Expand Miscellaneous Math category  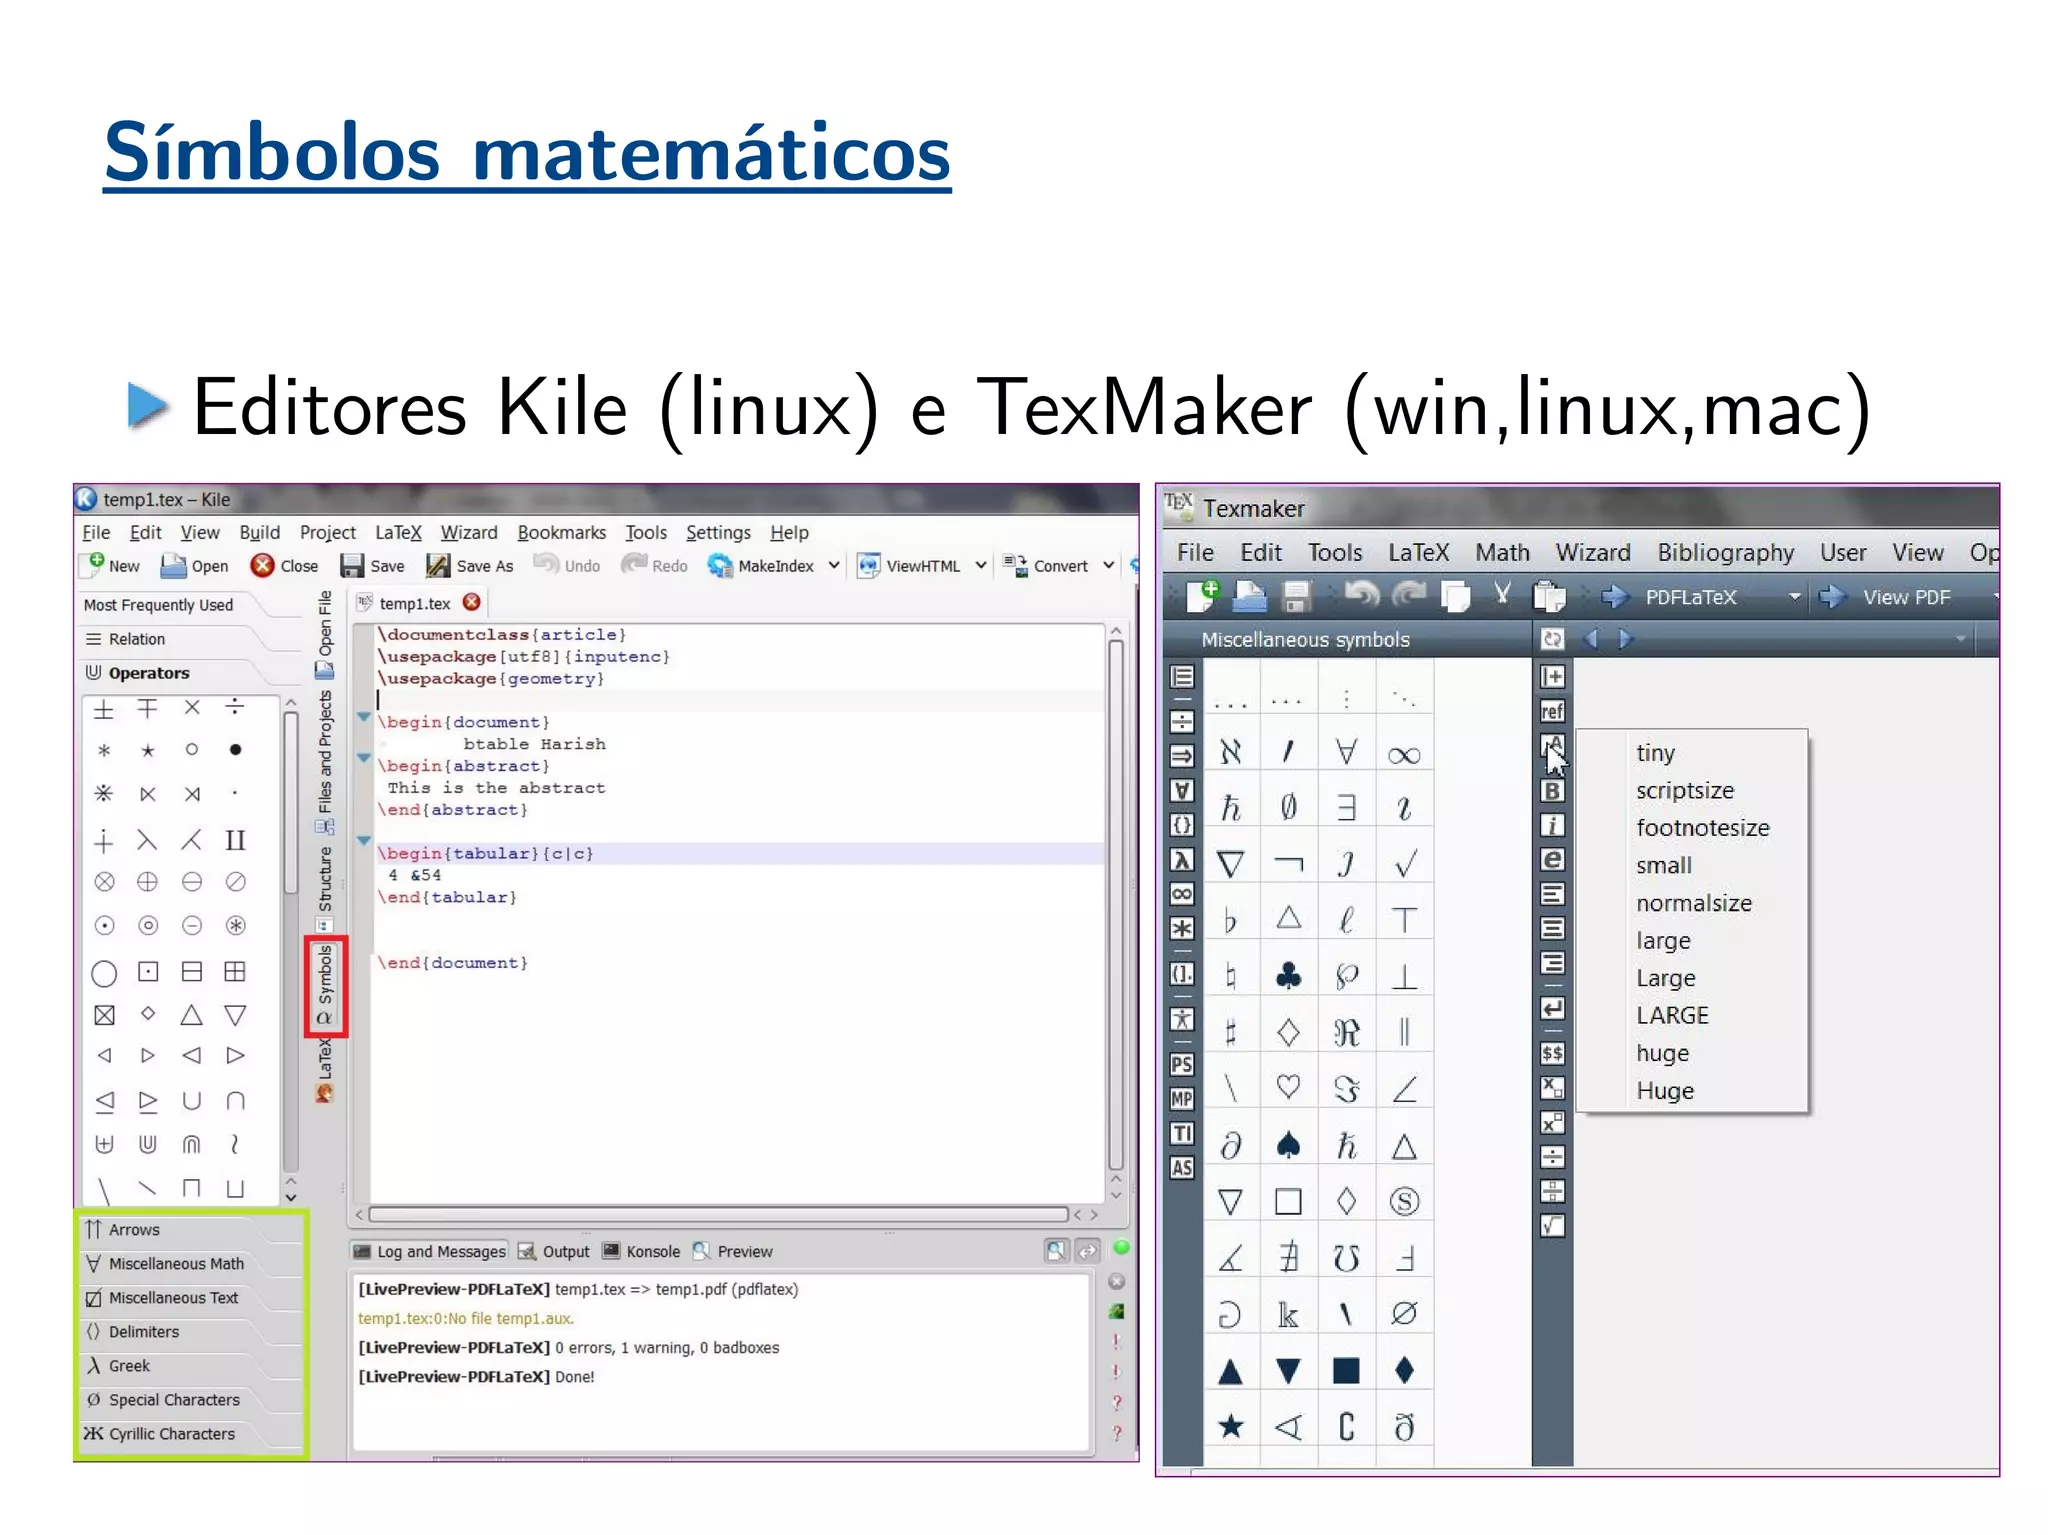point(192,1264)
